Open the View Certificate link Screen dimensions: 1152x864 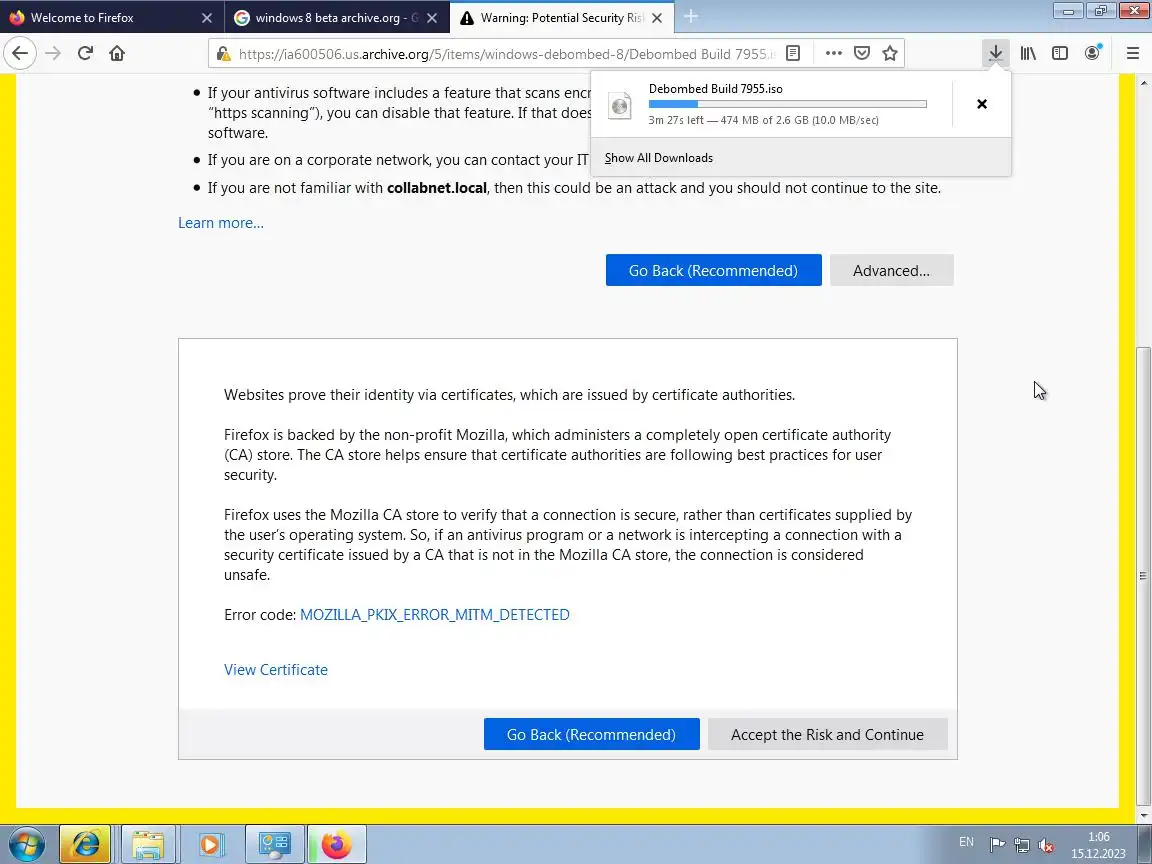point(276,669)
